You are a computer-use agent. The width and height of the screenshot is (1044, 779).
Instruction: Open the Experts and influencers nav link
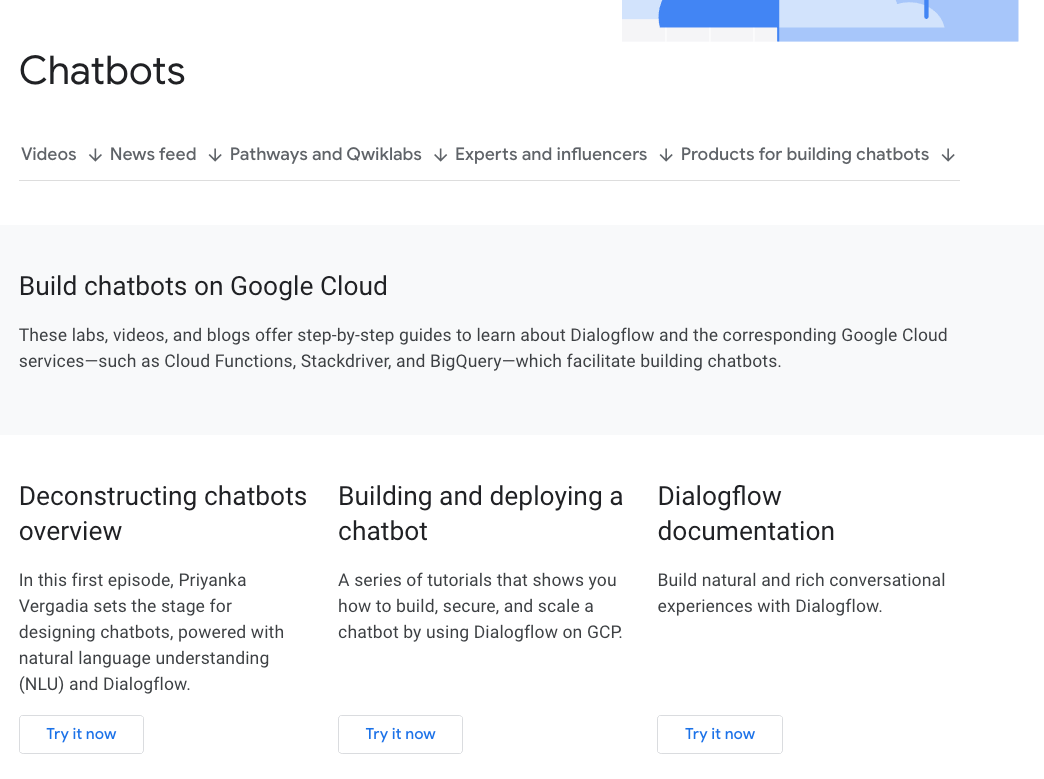(551, 154)
